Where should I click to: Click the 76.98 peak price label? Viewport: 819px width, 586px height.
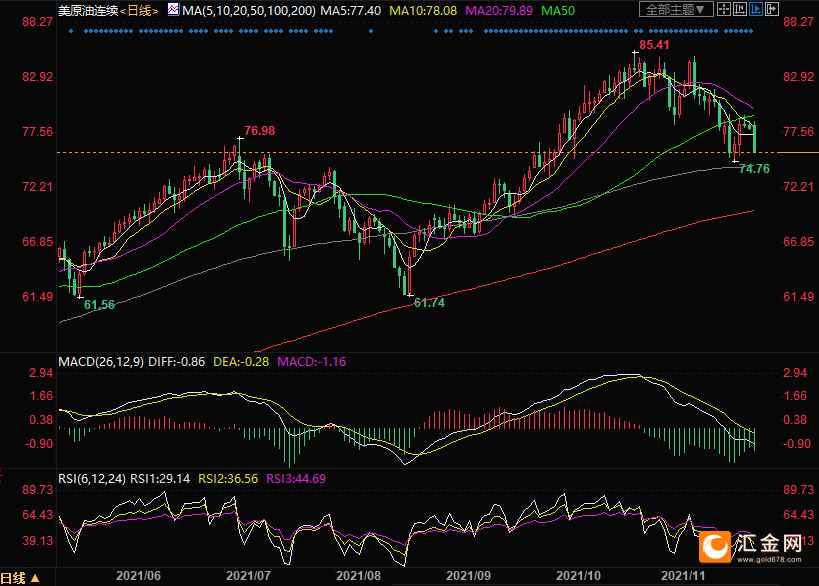[260, 131]
